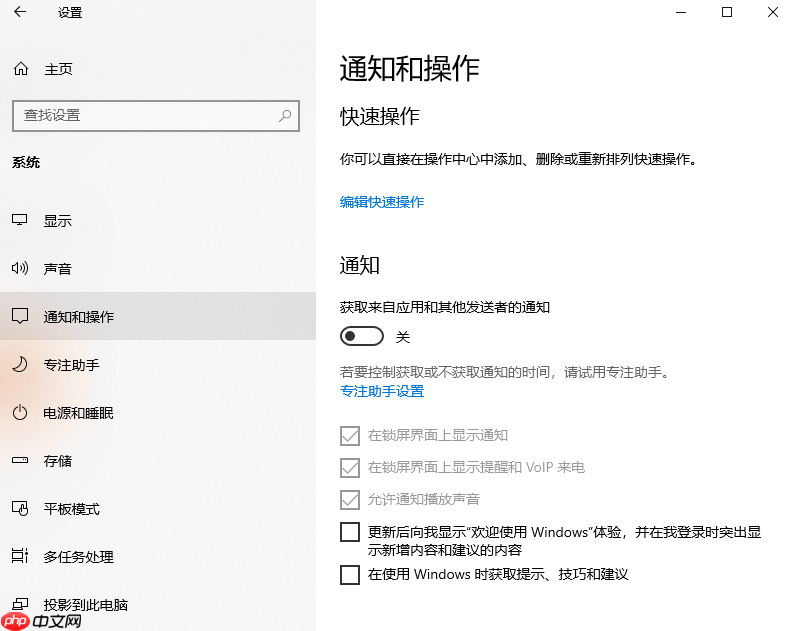Click the 声音 speaker icon
Viewport: 794px width, 631px height.
pos(20,268)
